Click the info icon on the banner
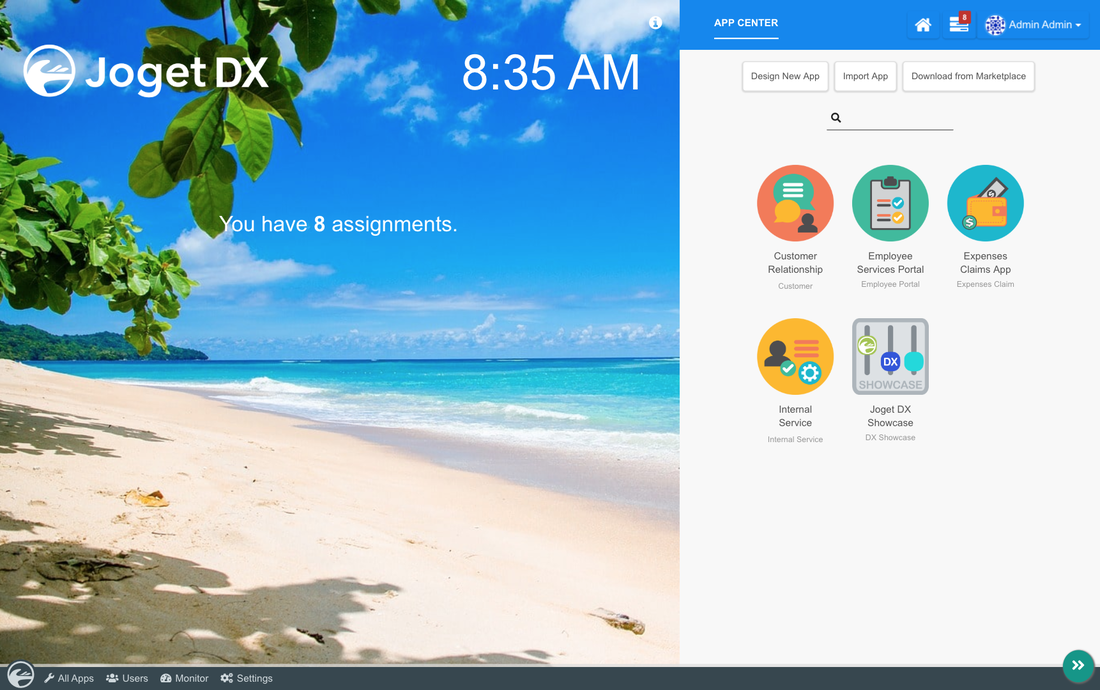Image resolution: width=1100 pixels, height=690 pixels. point(655,22)
